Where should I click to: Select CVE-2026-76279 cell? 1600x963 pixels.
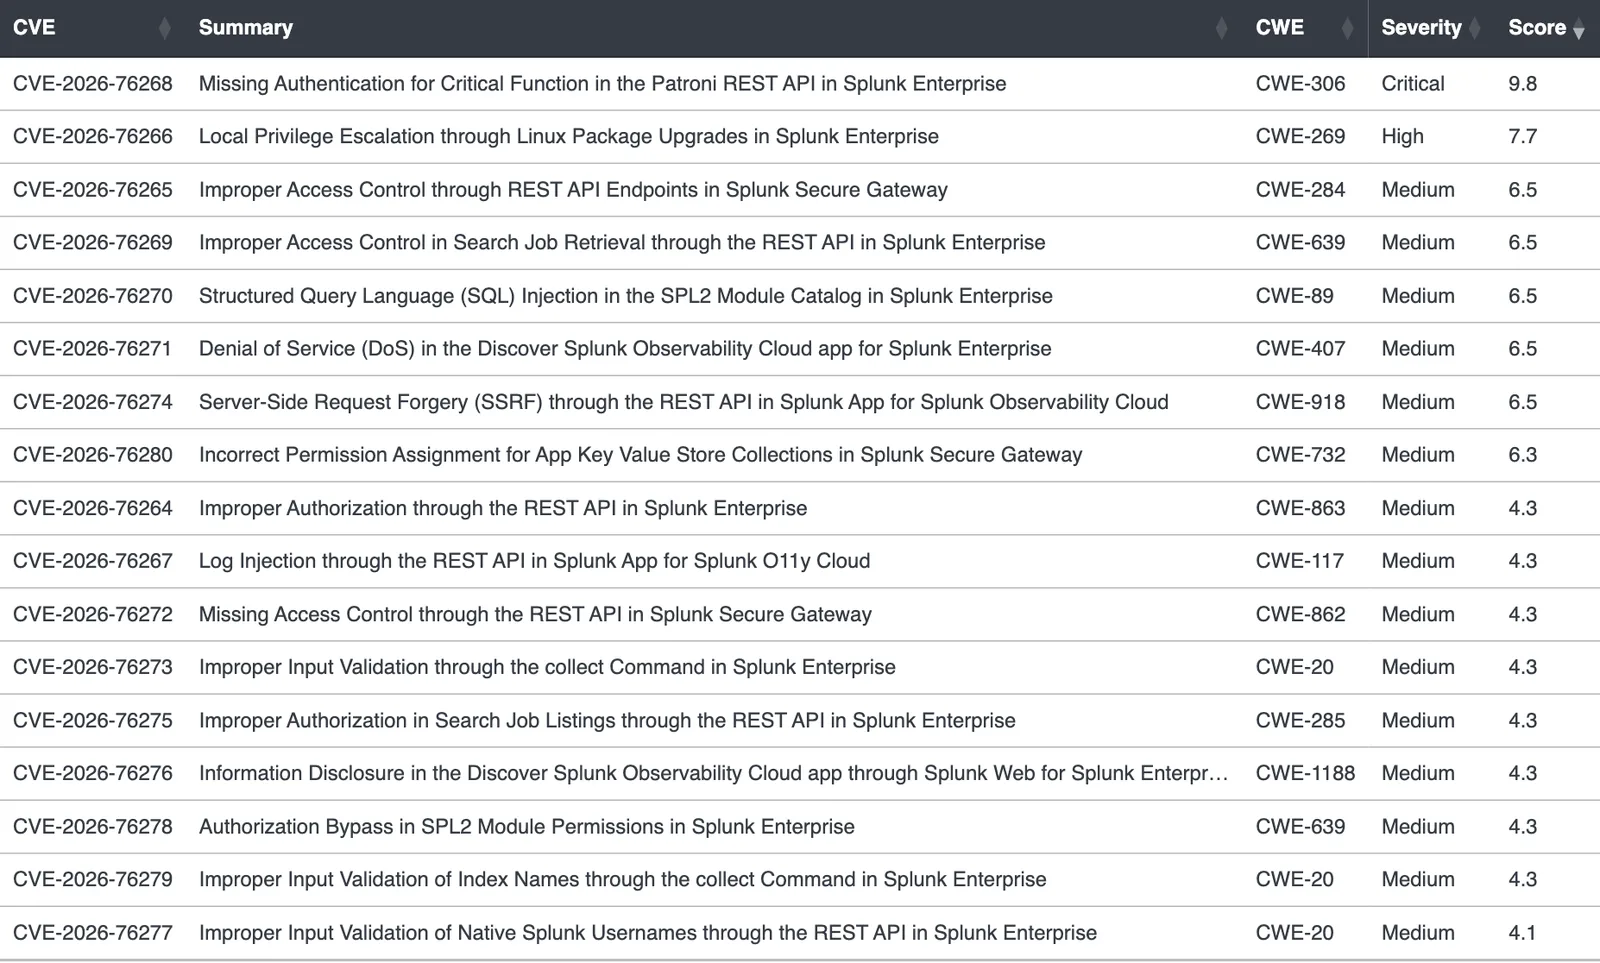93,880
